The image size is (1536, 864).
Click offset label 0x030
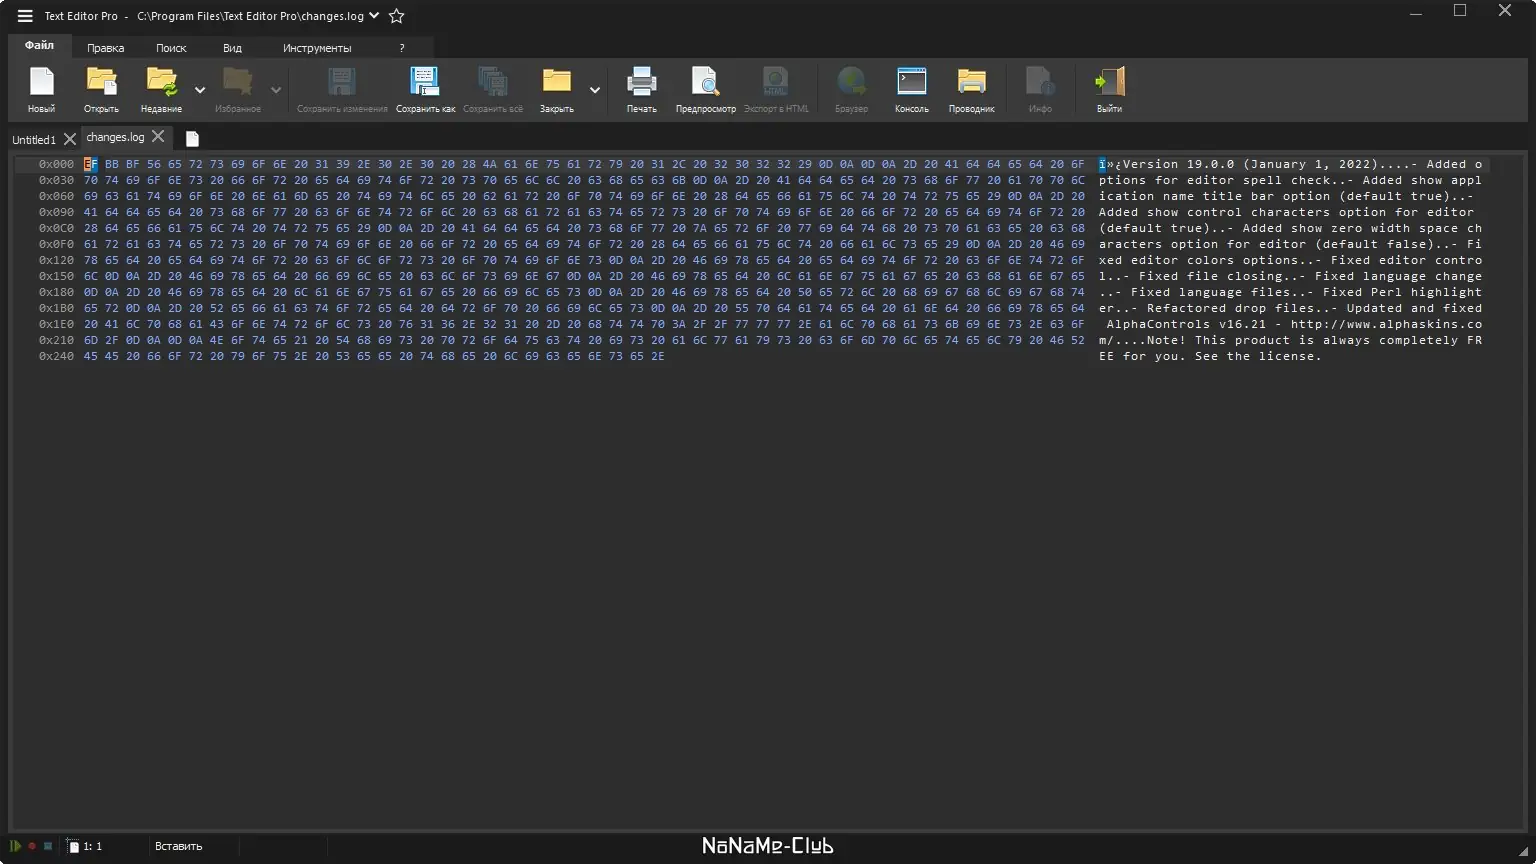tap(56, 180)
